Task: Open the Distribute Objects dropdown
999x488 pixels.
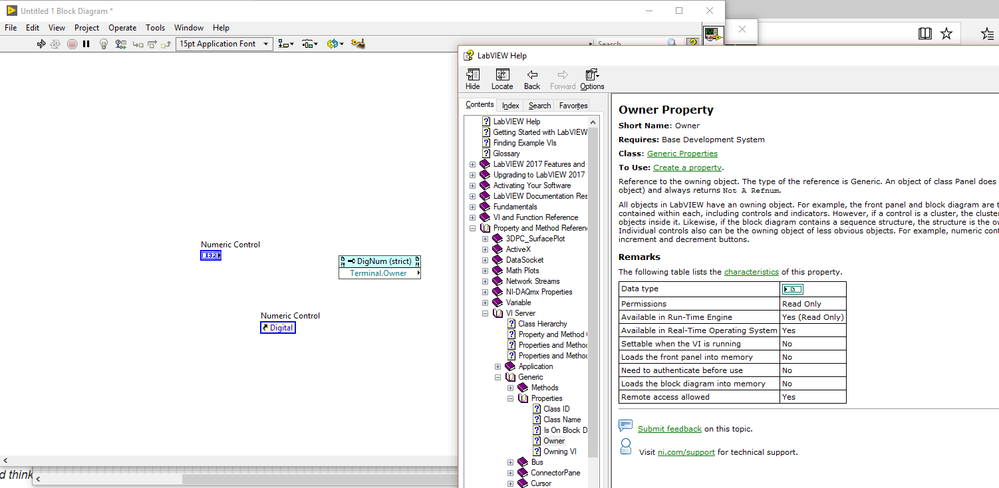Action: click(x=310, y=44)
